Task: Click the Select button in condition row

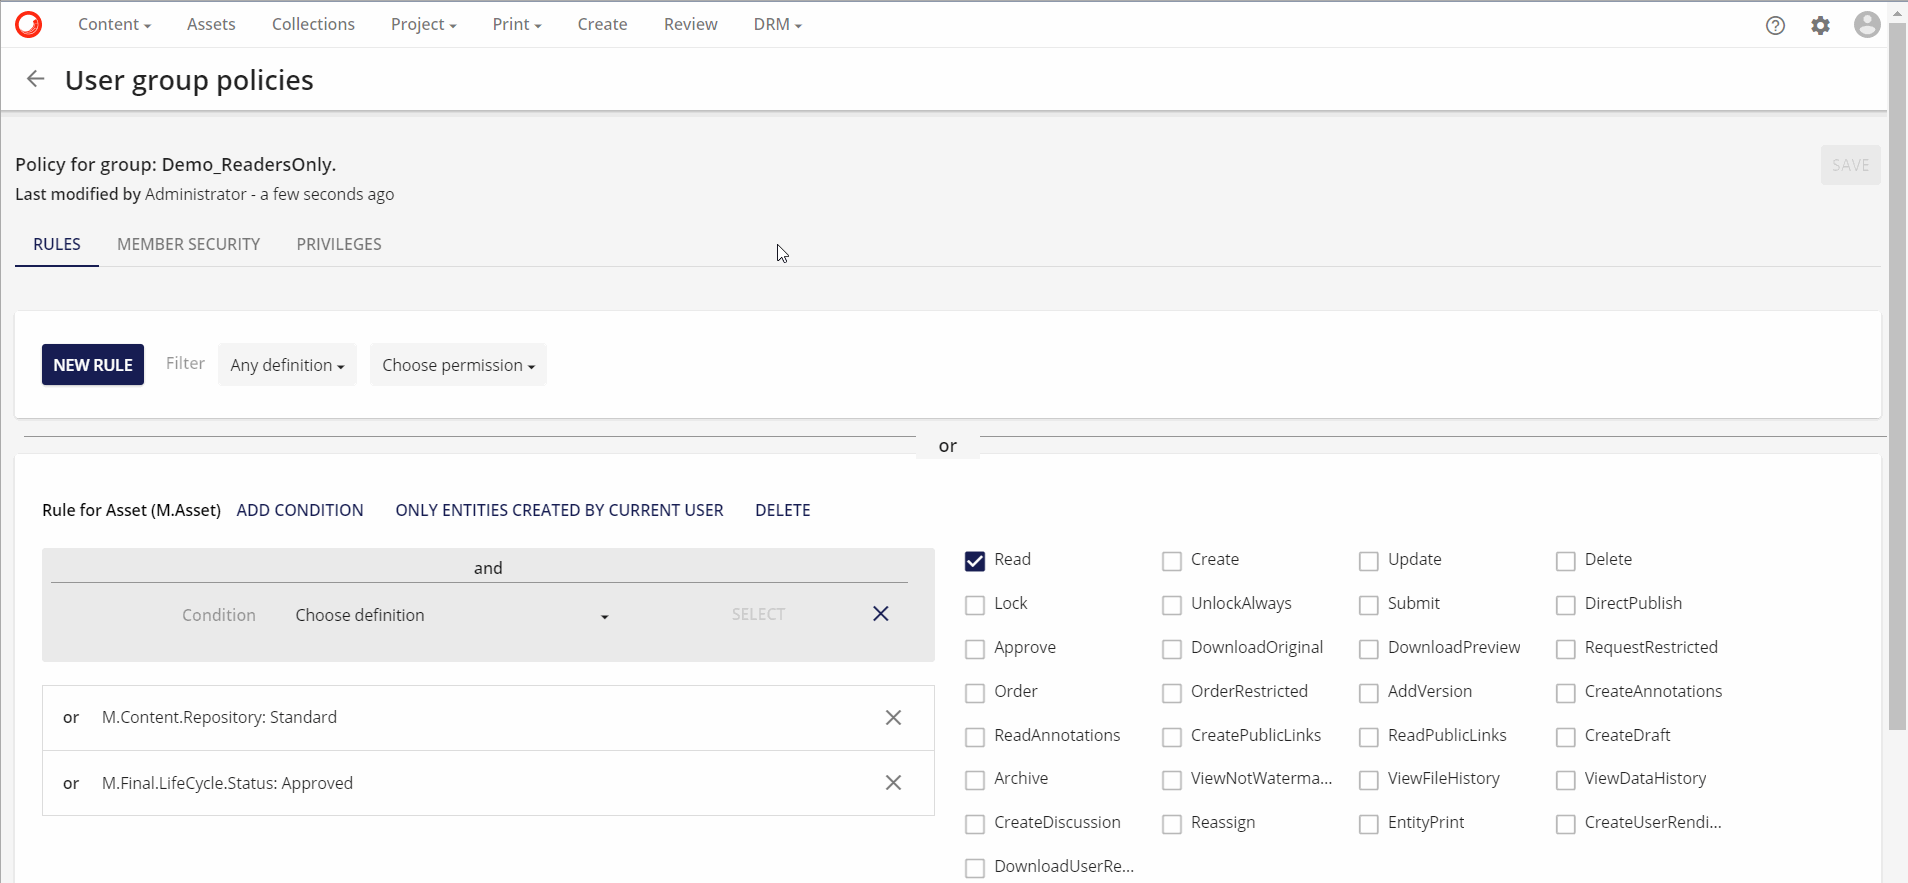Action: coord(758,614)
